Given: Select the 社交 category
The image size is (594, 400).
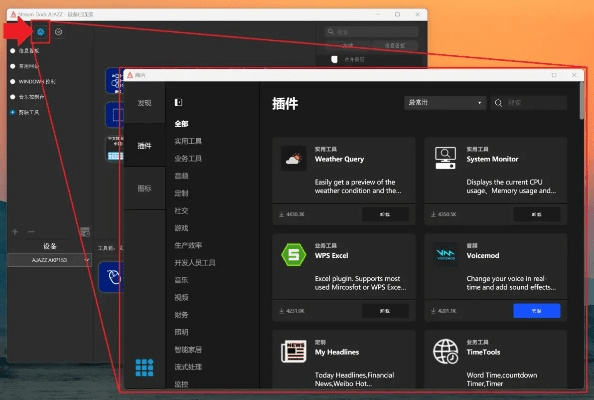Looking at the screenshot, I should (181, 211).
